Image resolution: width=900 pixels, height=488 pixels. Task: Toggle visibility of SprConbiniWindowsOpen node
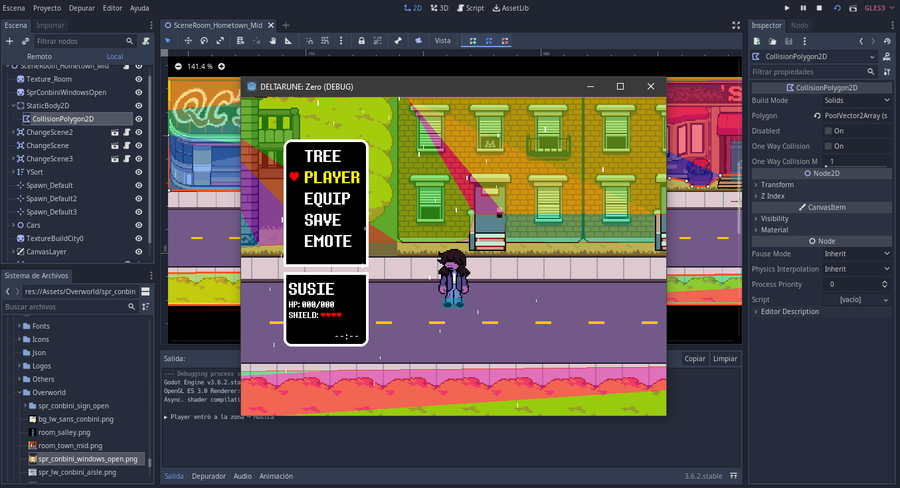pyautogui.click(x=138, y=92)
